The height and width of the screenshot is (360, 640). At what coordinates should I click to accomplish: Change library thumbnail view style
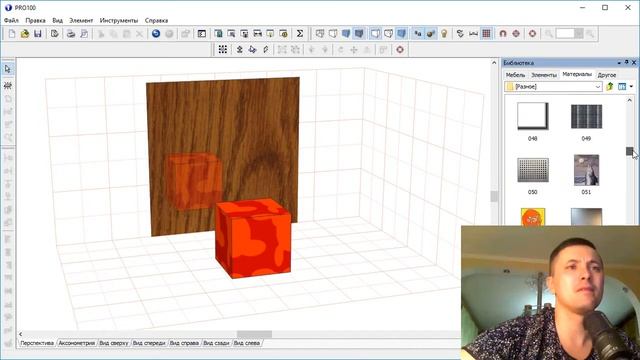[x=622, y=87]
